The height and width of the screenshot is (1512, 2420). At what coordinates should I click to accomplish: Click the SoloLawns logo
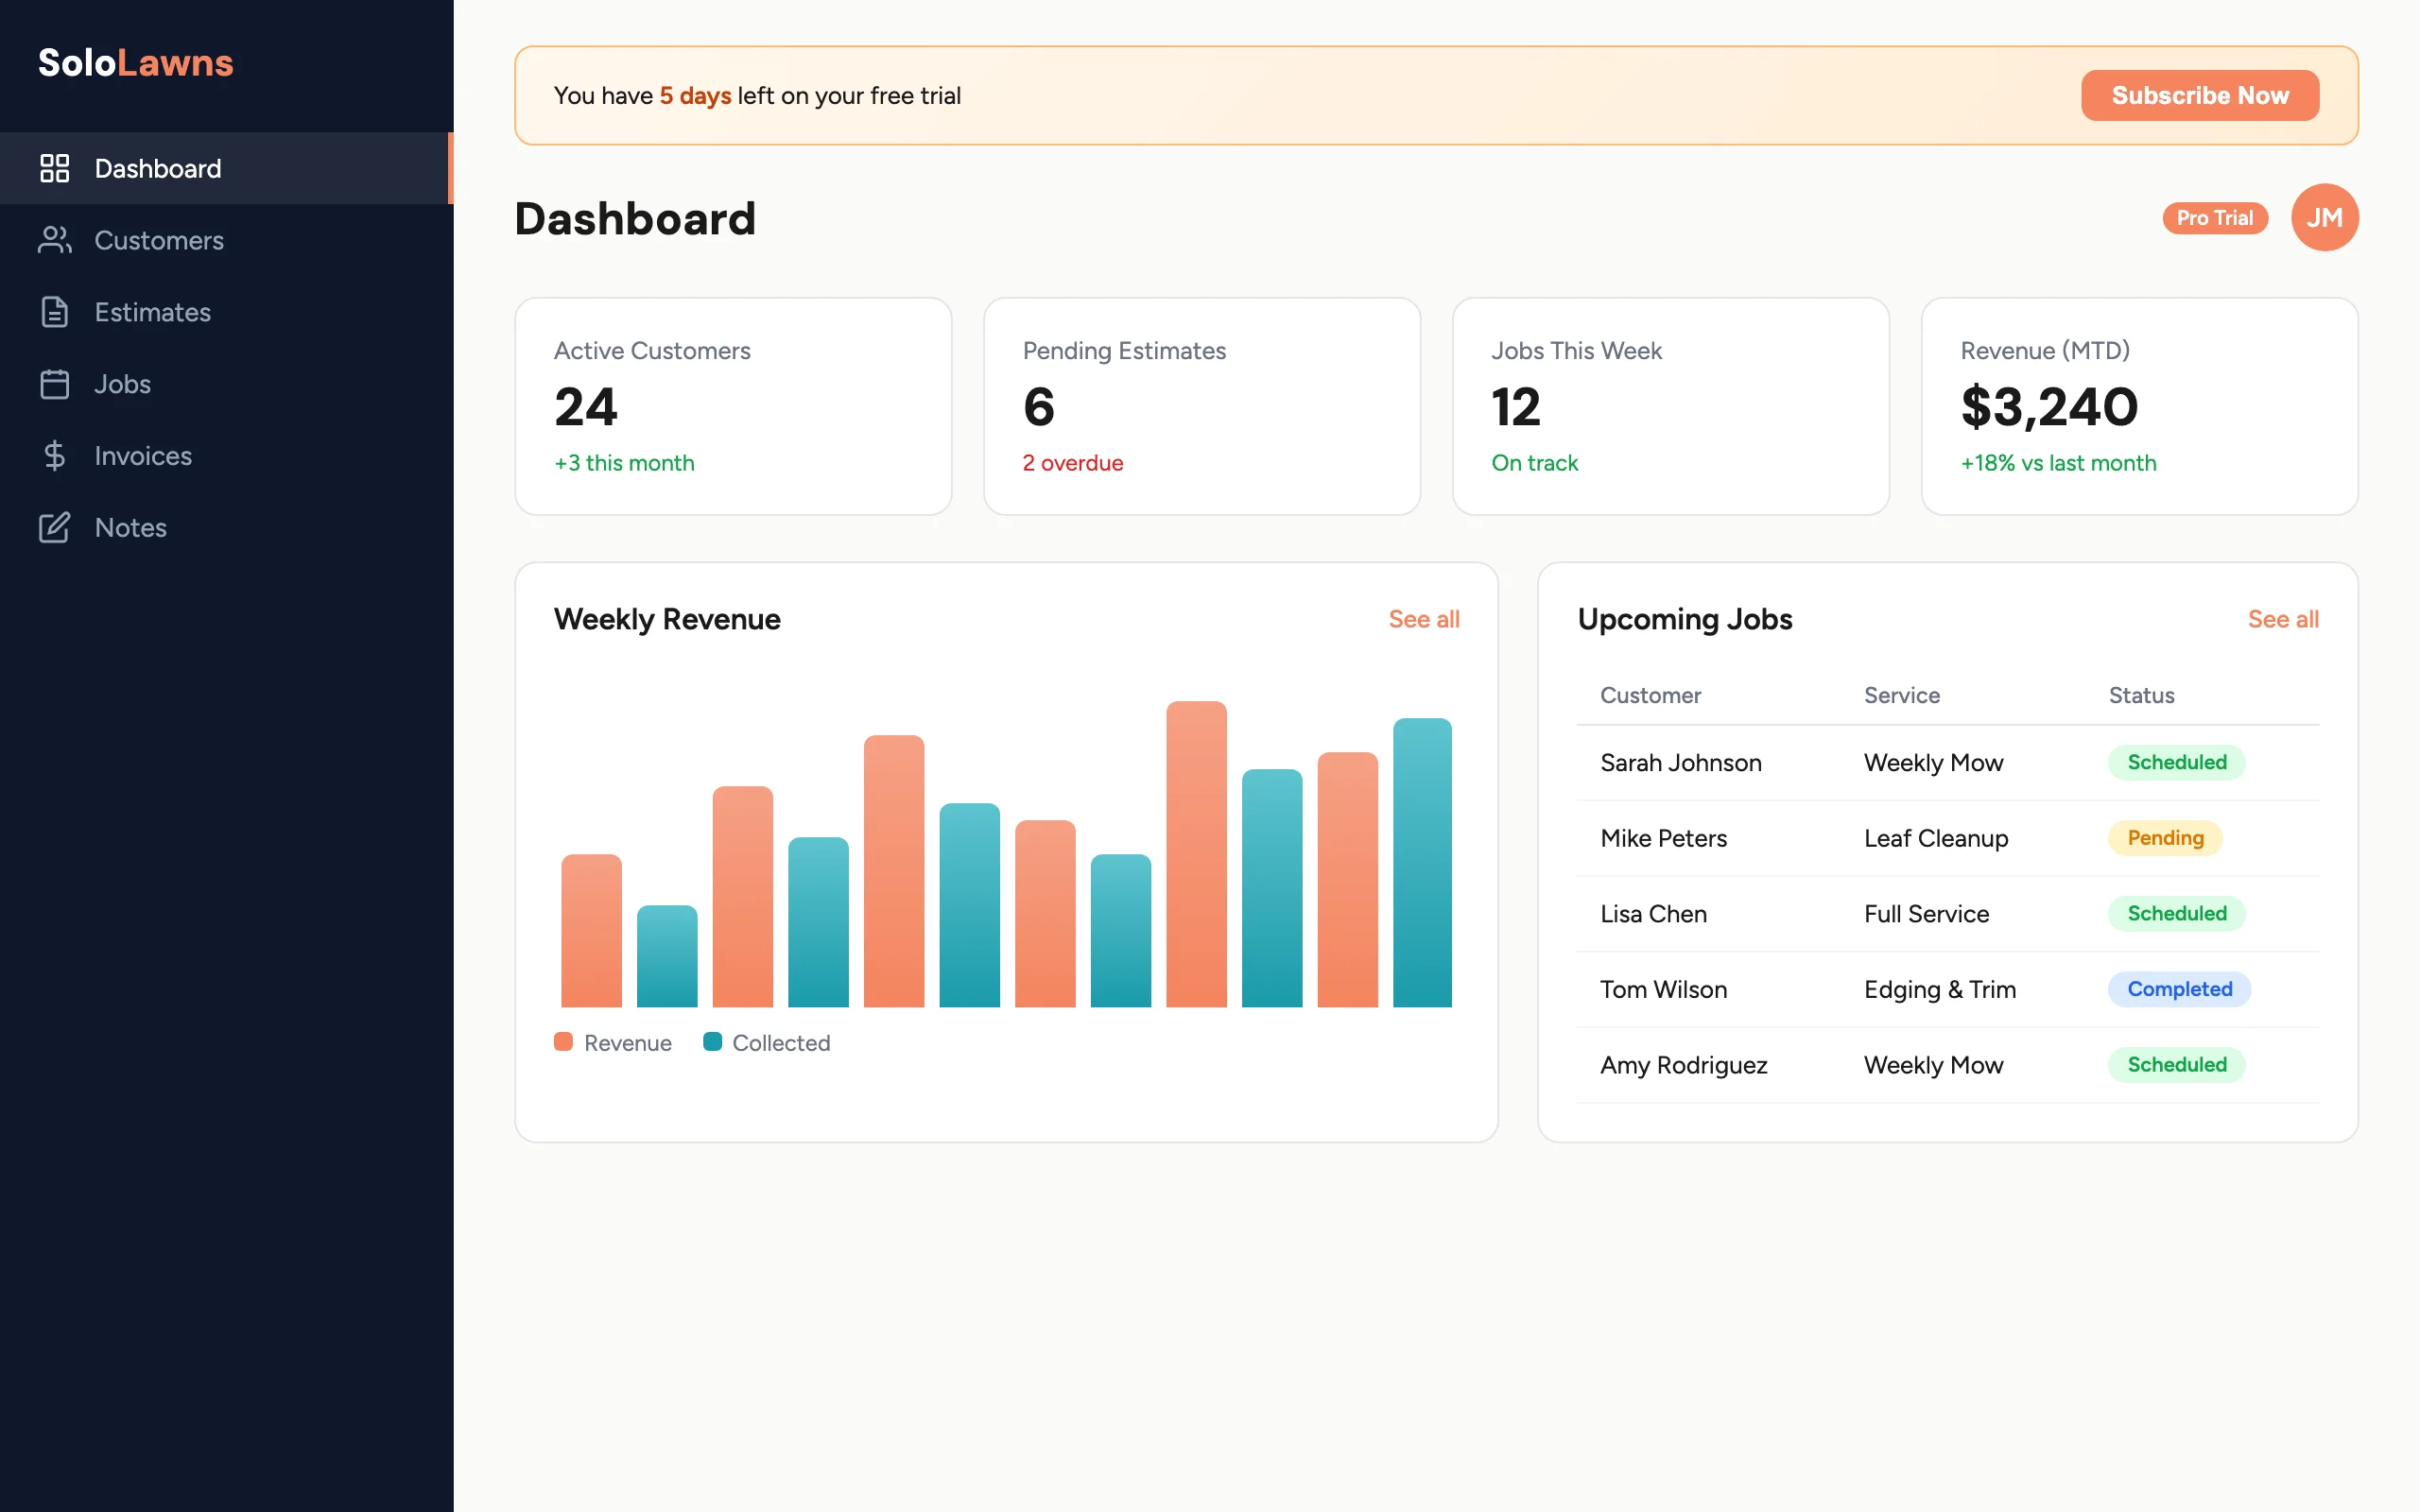click(x=136, y=62)
